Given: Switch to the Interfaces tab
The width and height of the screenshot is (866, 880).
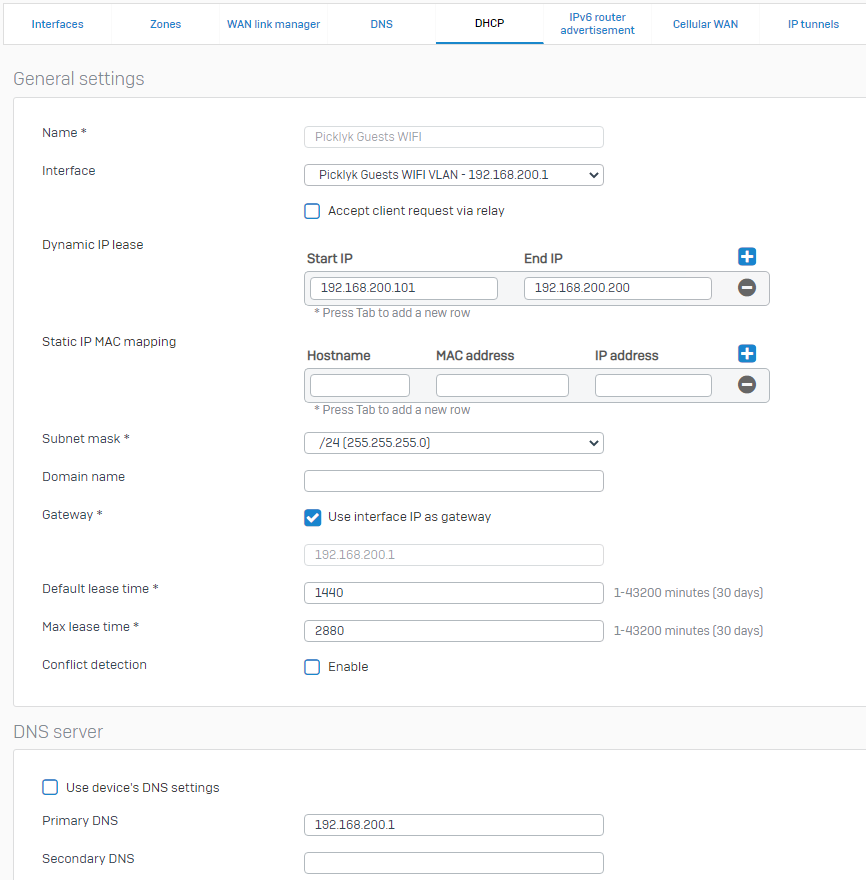Looking at the screenshot, I should [x=57, y=24].
